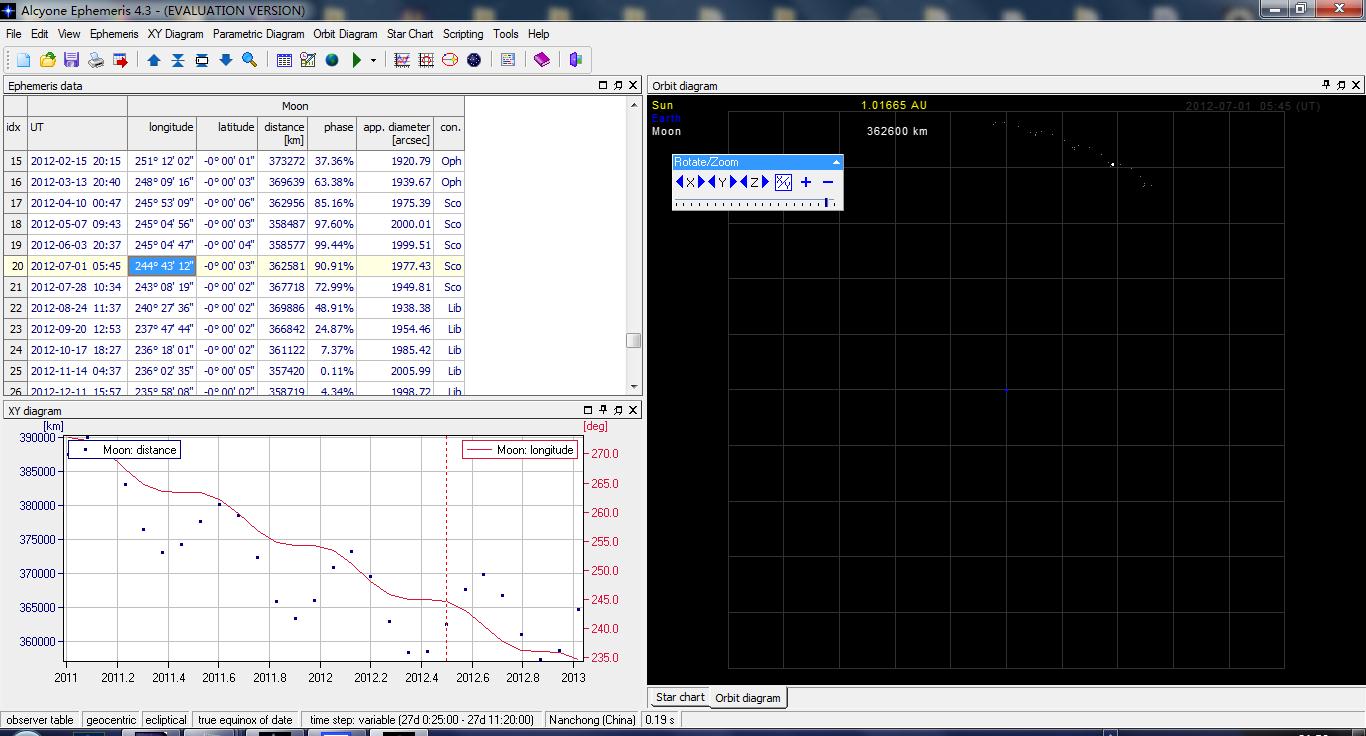The image size is (1366, 736).
Task: Click the purple help book icon
Action: coord(542,60)
